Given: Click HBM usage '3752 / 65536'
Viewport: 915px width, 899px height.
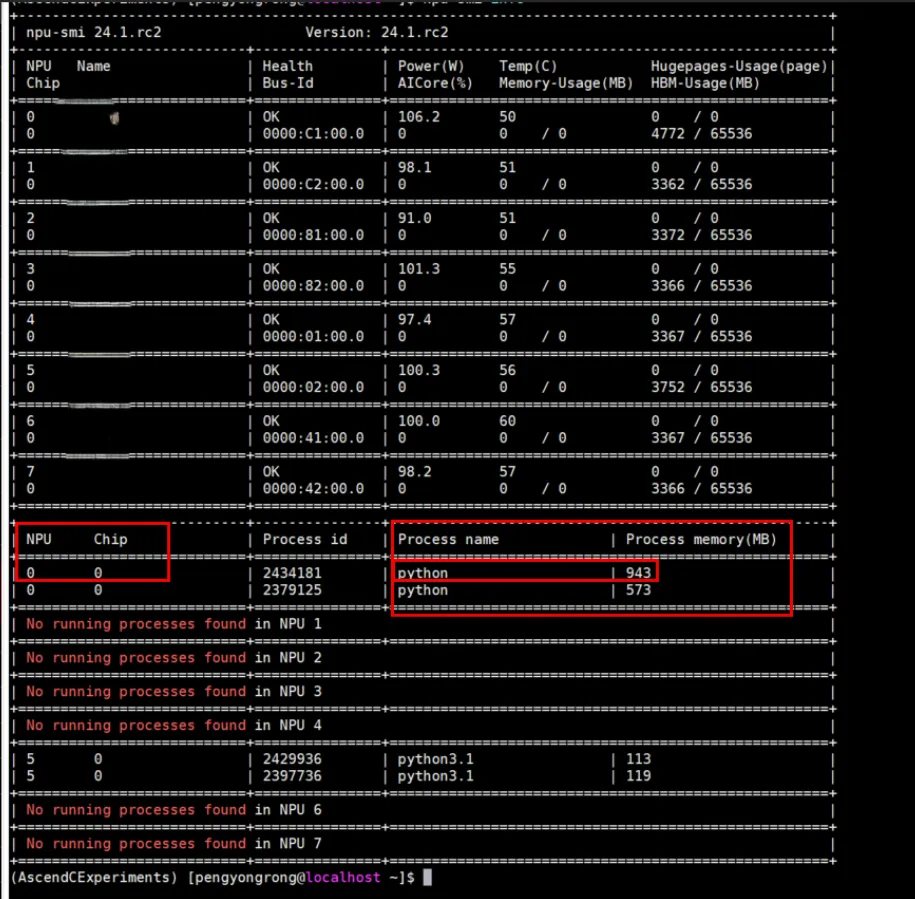Looking at the screenshot, I should click(x=701, y=388).
